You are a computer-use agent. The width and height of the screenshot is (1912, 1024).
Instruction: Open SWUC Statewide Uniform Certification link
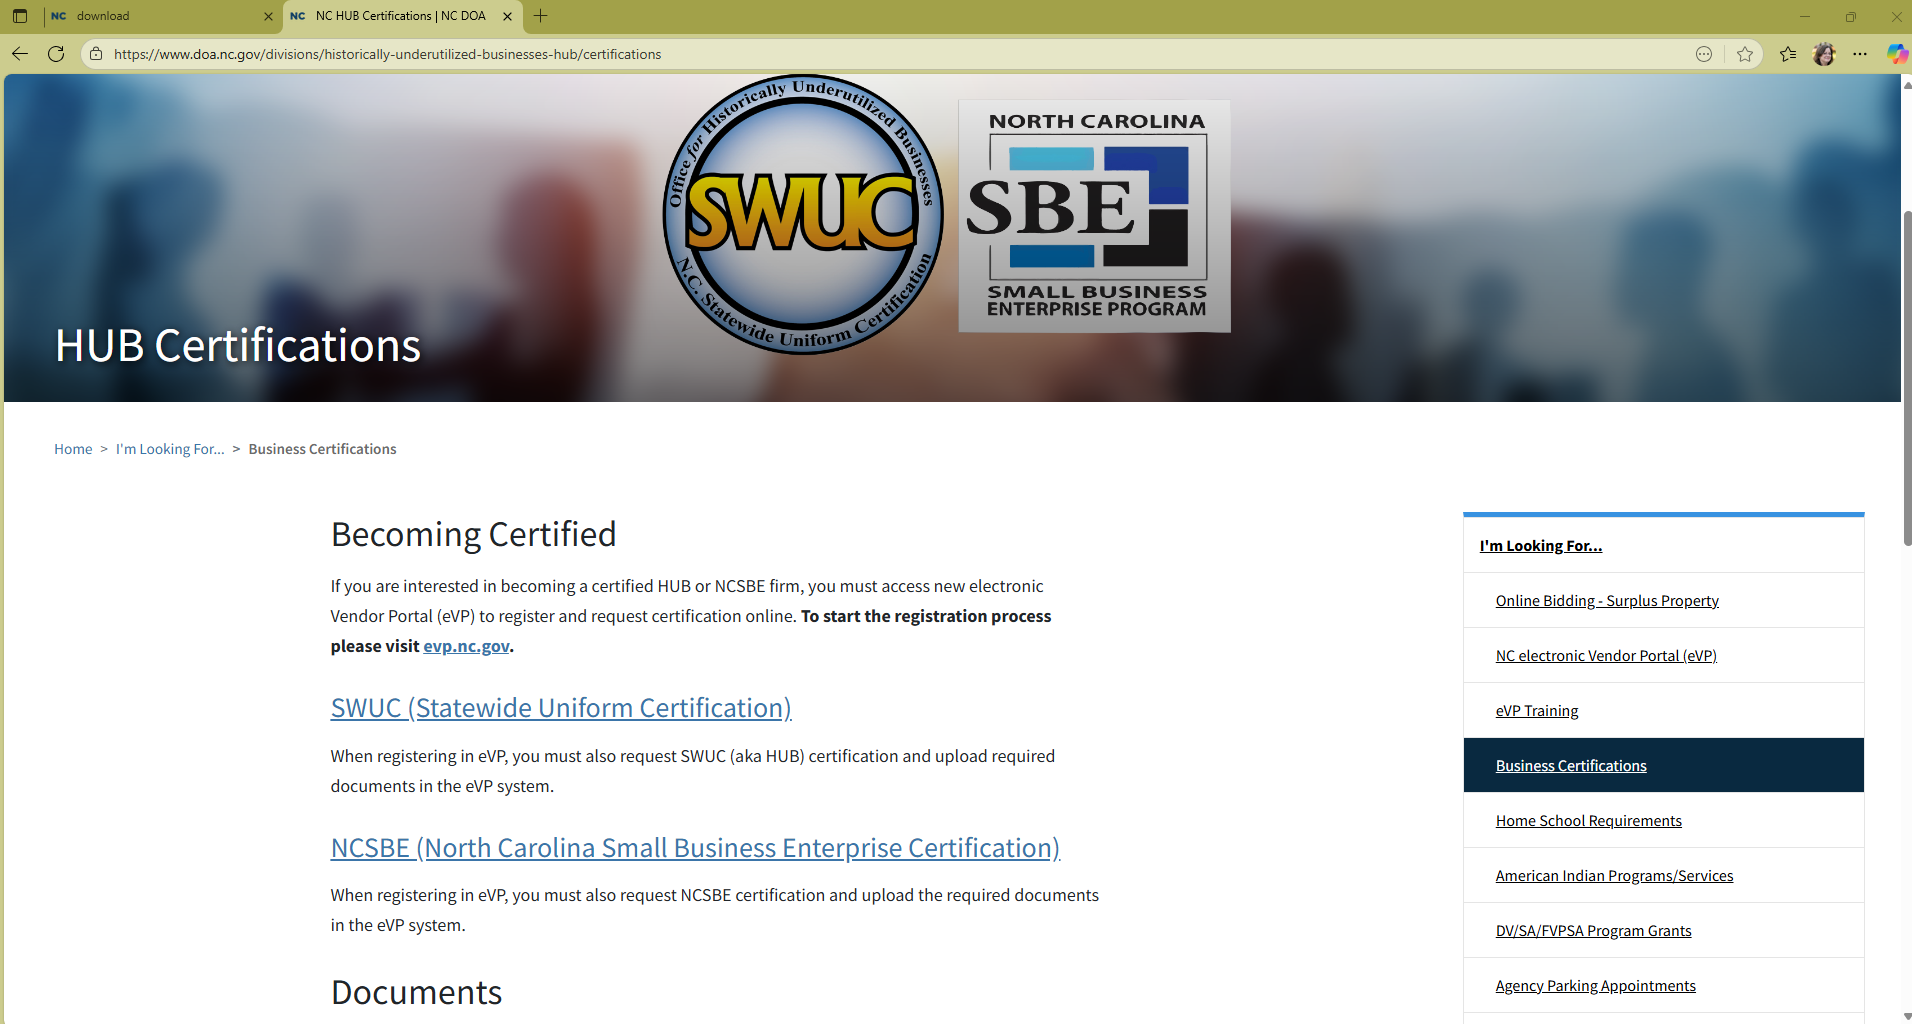(x=561, y=708)
